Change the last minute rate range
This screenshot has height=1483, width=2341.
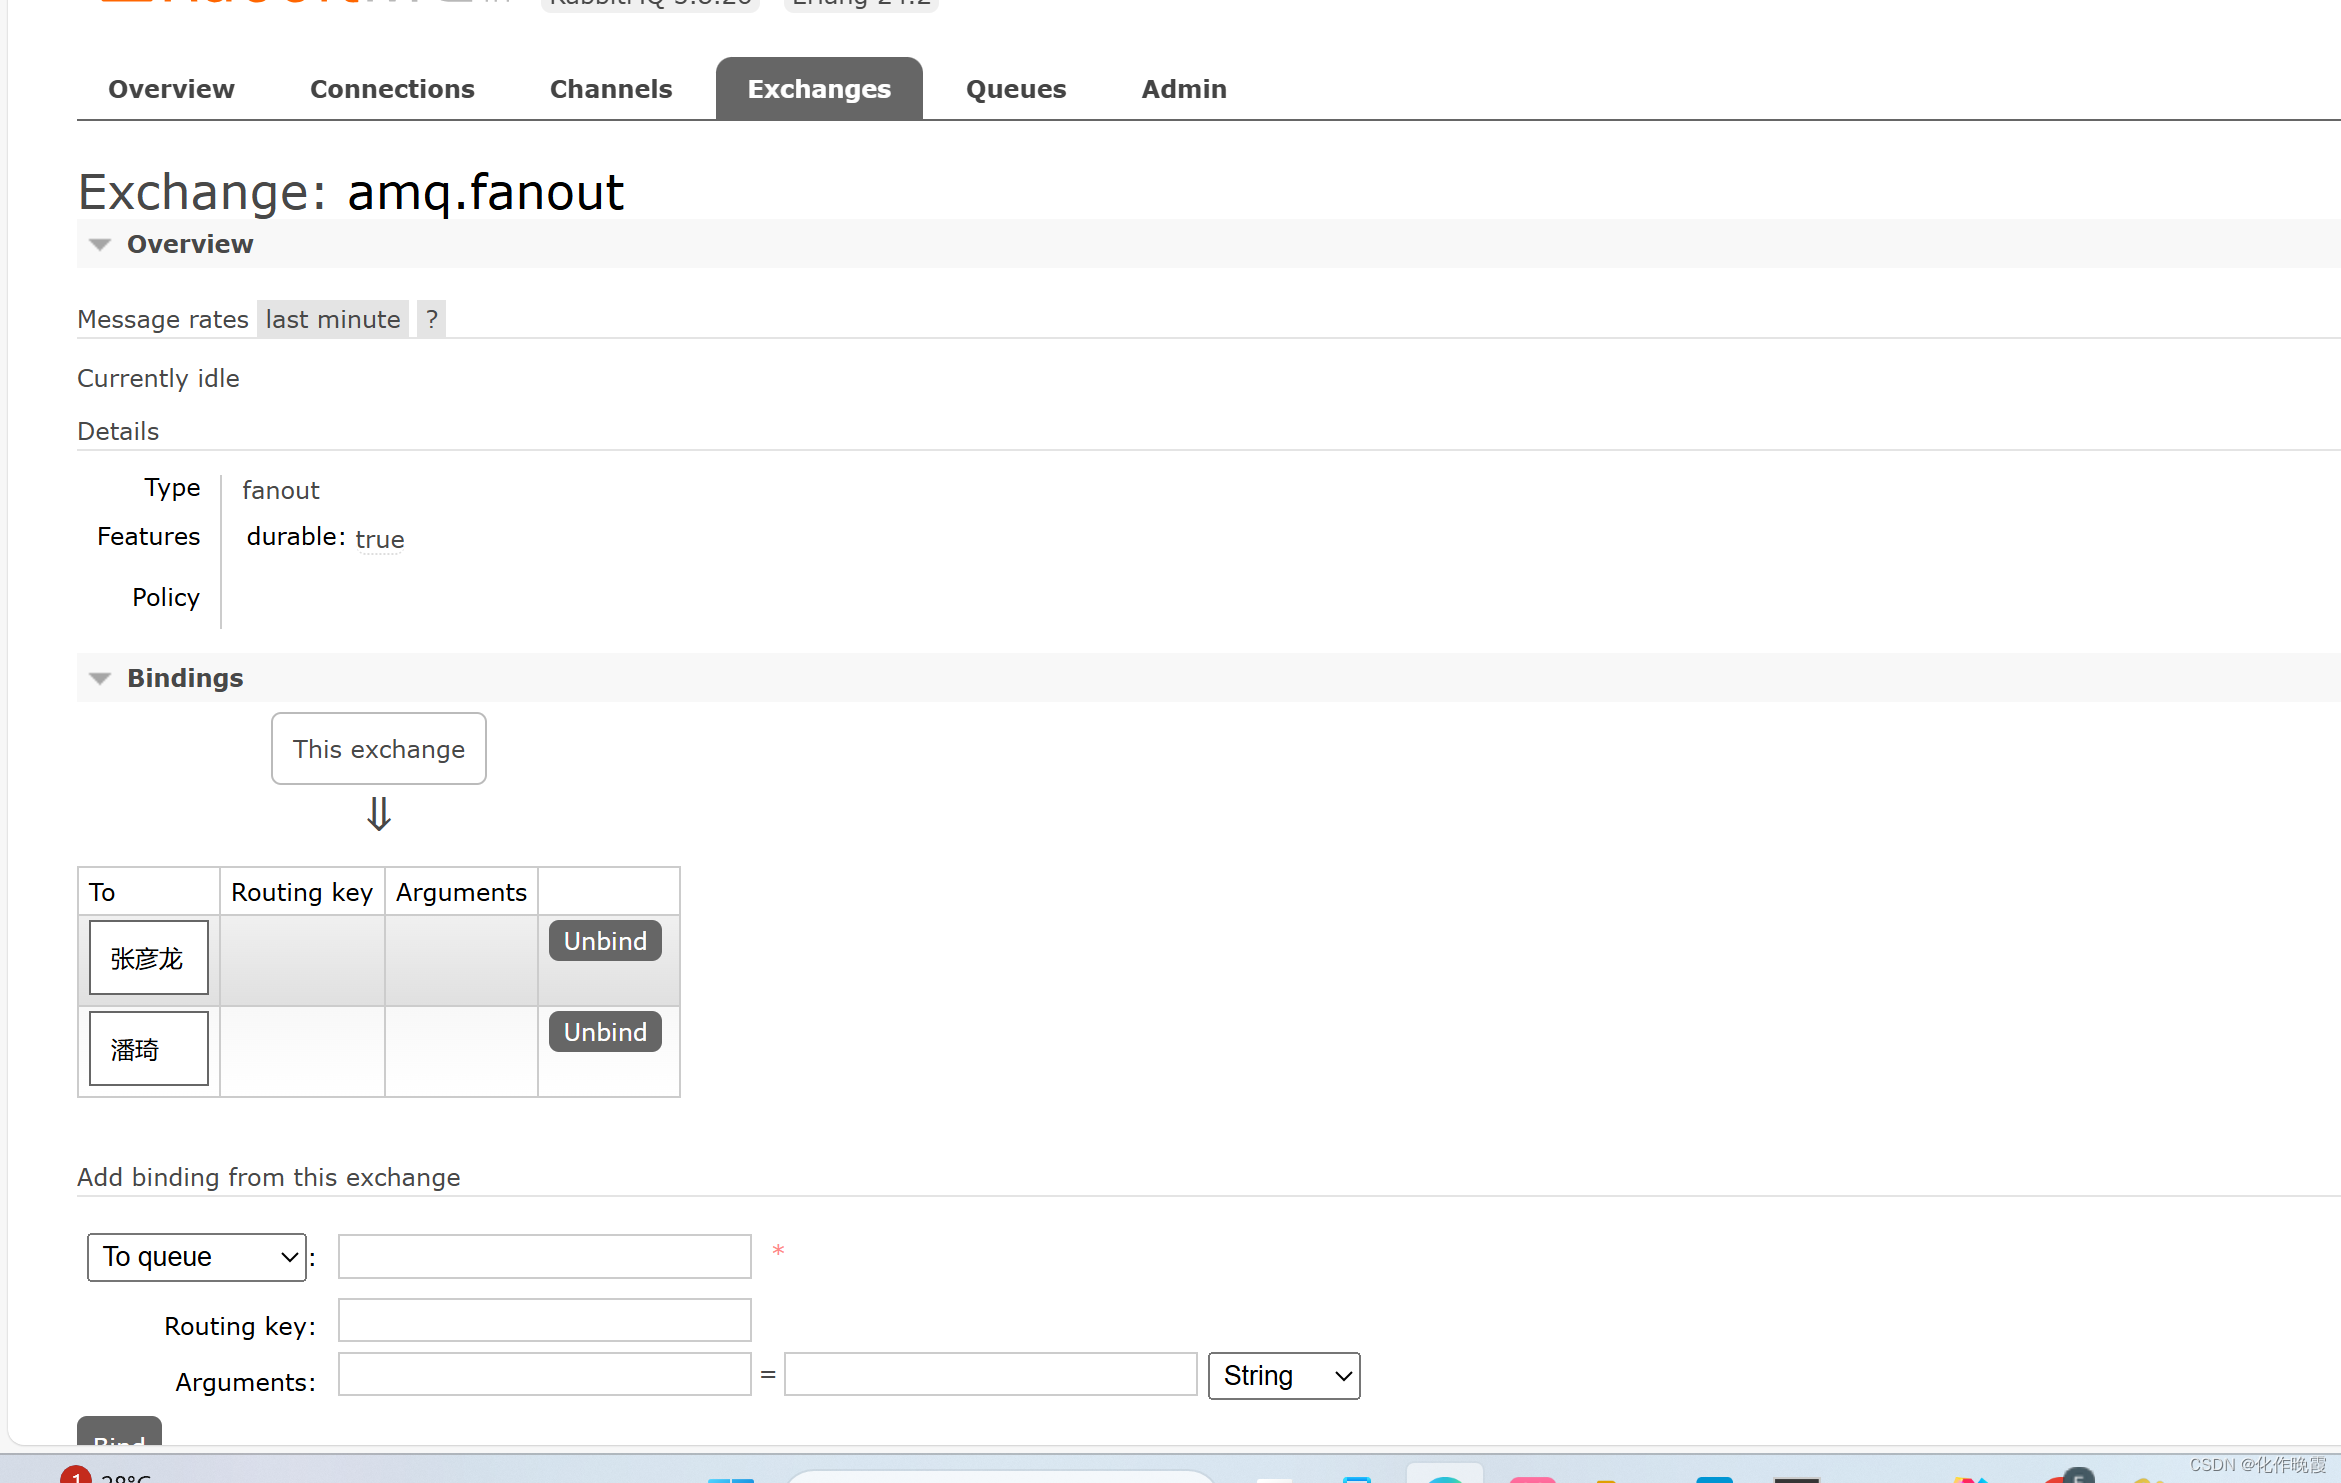332,319
